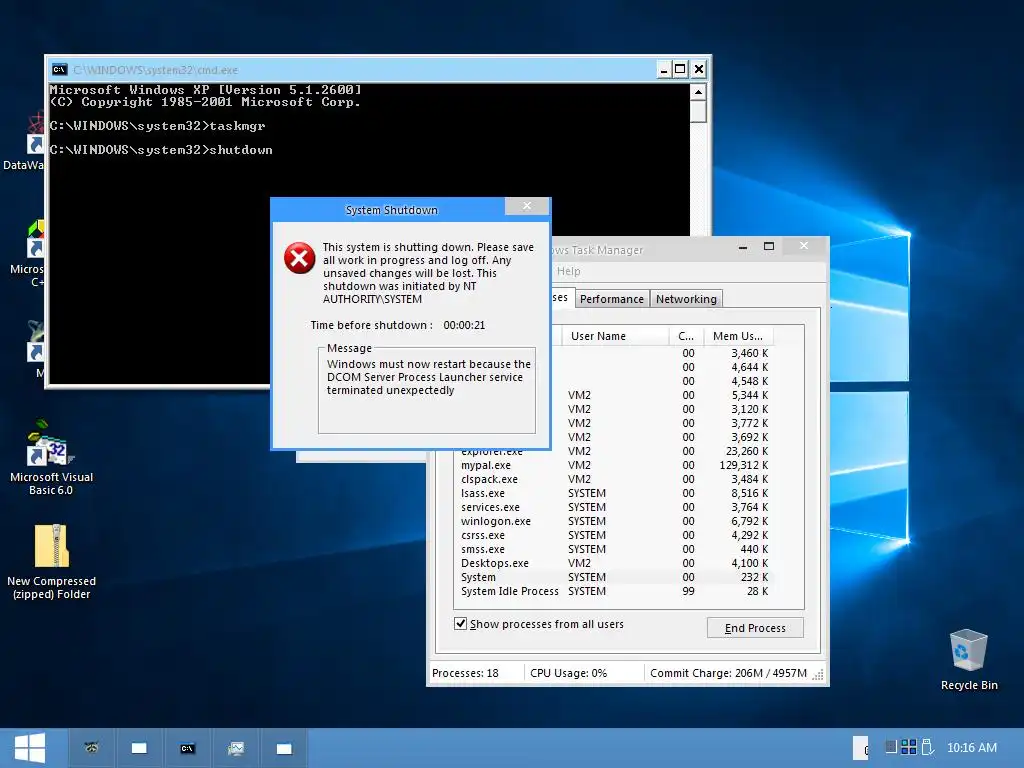Select the clspack.exe process row
1024x768 pixels.
point(614,479)
